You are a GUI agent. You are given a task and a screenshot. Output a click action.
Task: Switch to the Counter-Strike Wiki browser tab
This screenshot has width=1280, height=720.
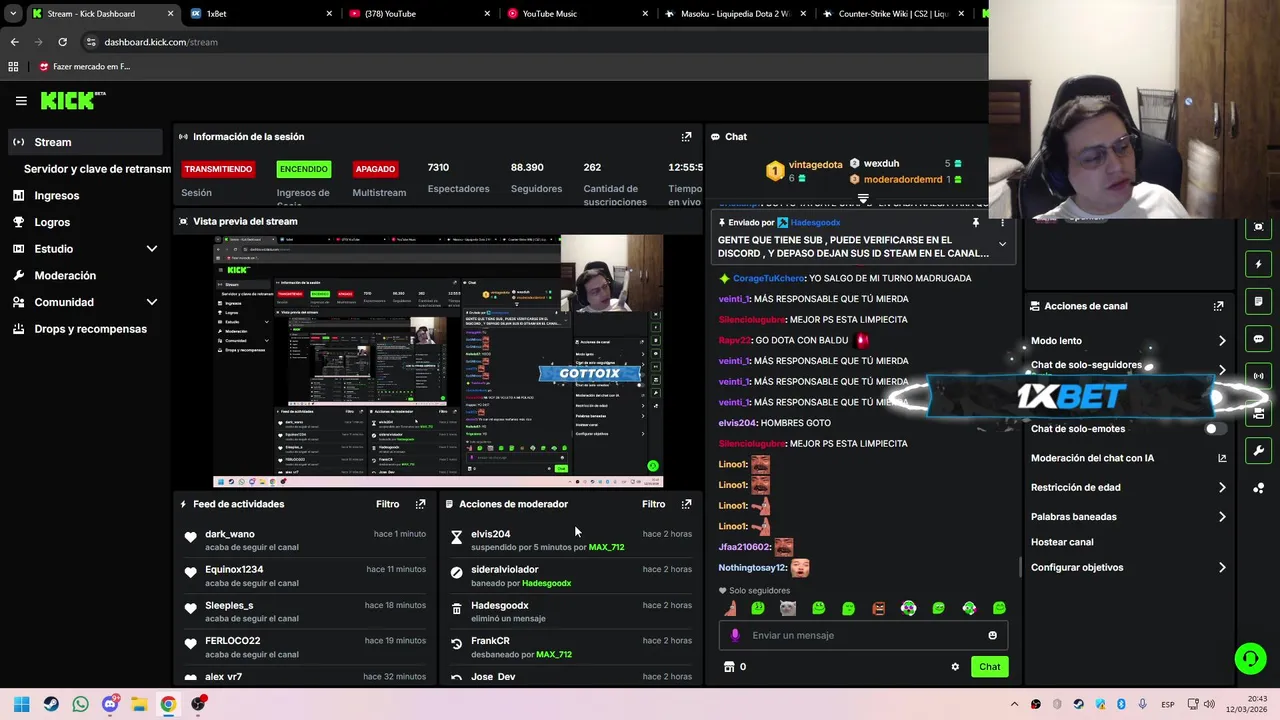coord(895,14)
